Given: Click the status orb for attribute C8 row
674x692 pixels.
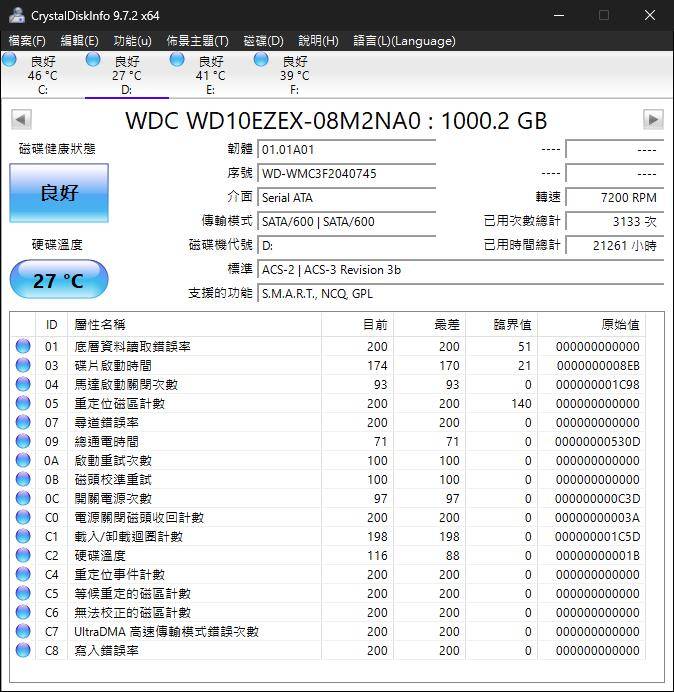Looking at the screenshot, I should pyautogui.click(x=23, y=650).
